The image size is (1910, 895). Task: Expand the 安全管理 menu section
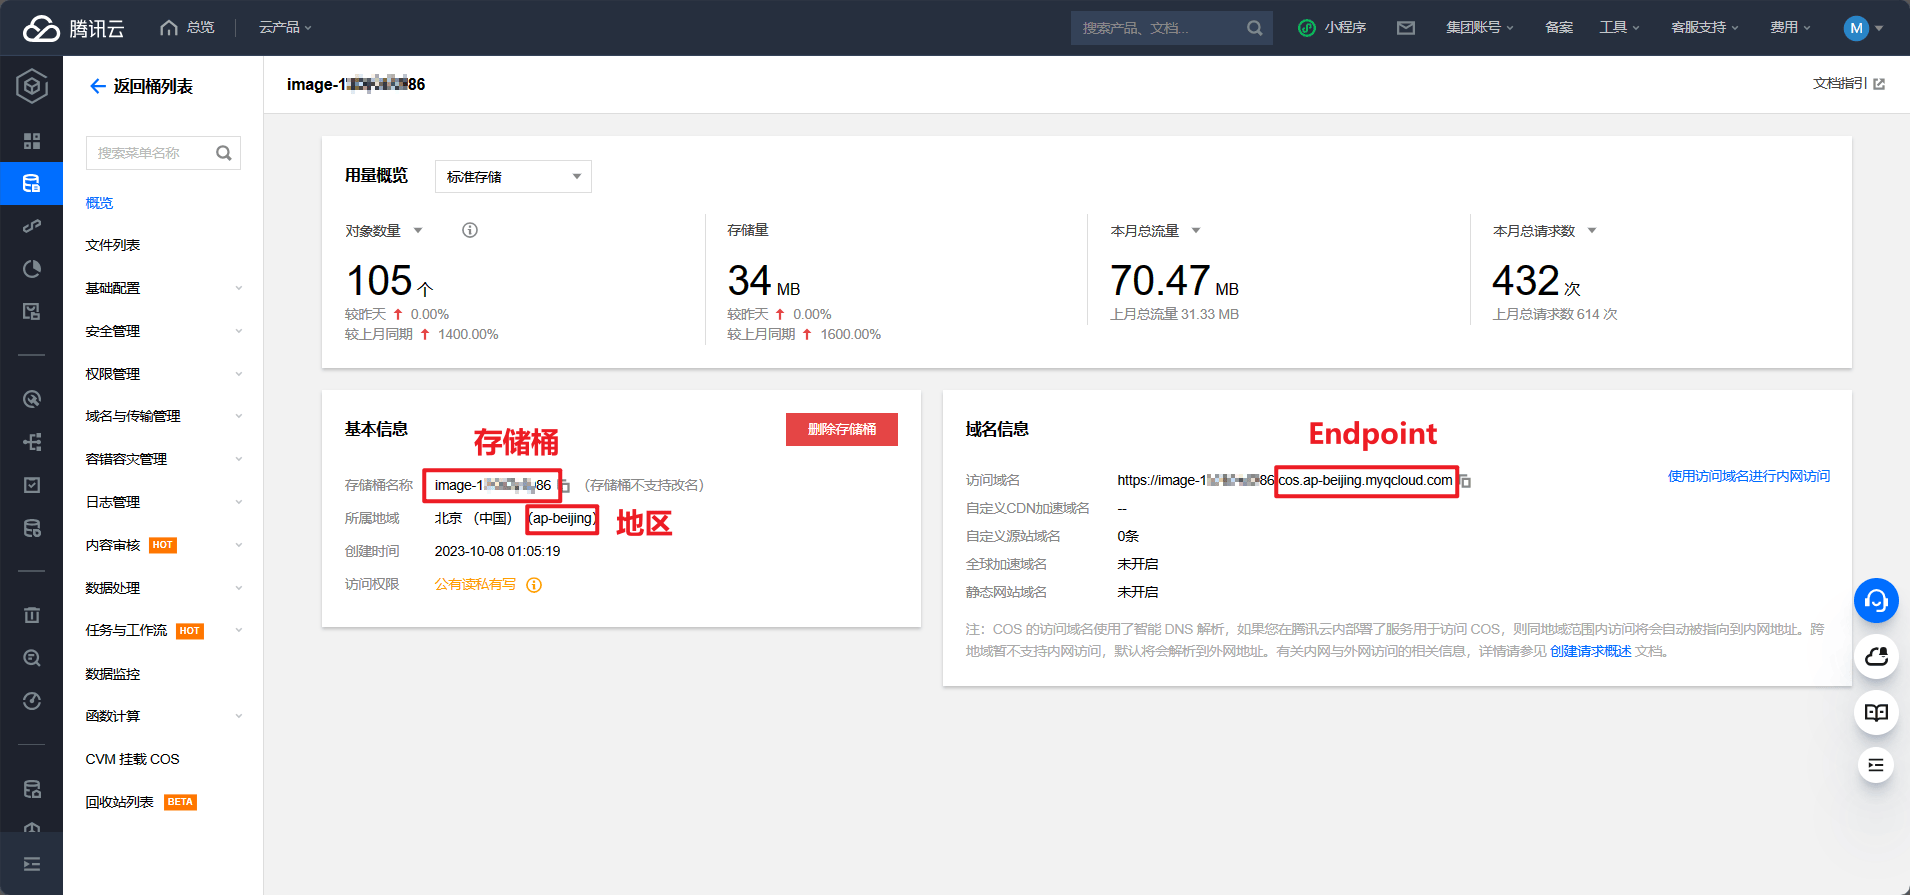(163, 331)
